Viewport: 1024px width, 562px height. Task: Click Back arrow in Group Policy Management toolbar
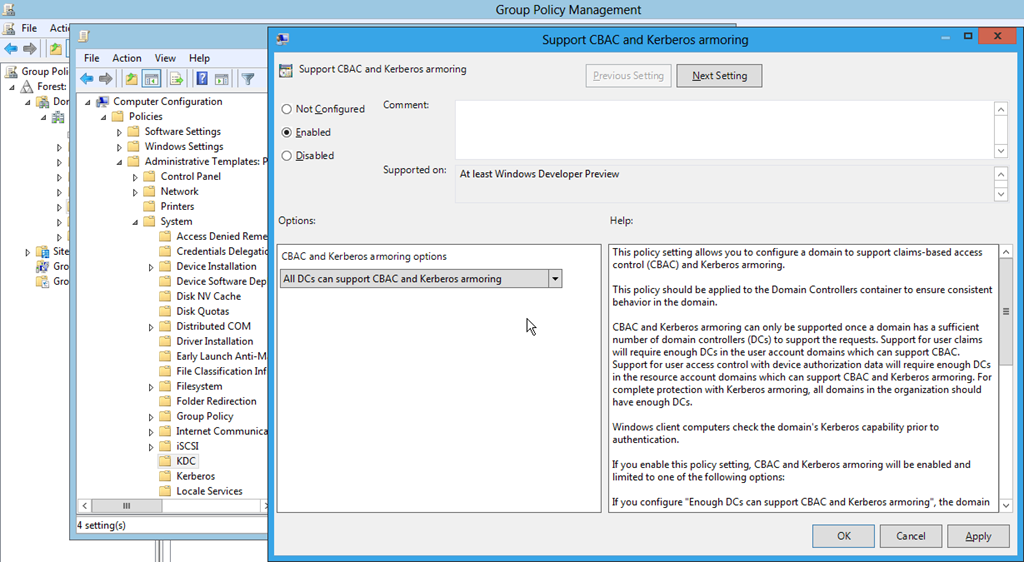11,49
